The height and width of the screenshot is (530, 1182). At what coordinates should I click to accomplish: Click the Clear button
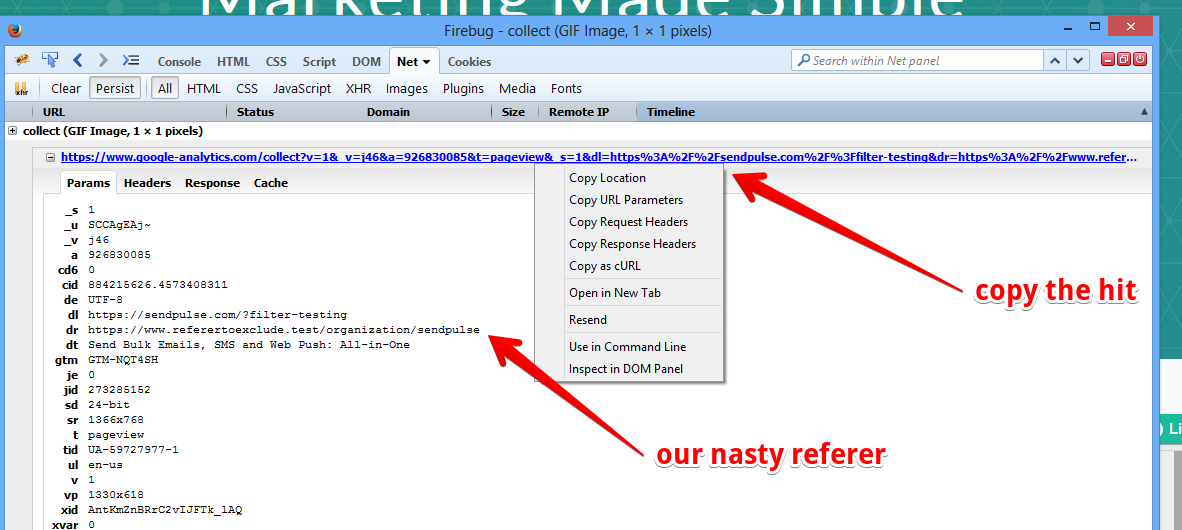point(66,88)
